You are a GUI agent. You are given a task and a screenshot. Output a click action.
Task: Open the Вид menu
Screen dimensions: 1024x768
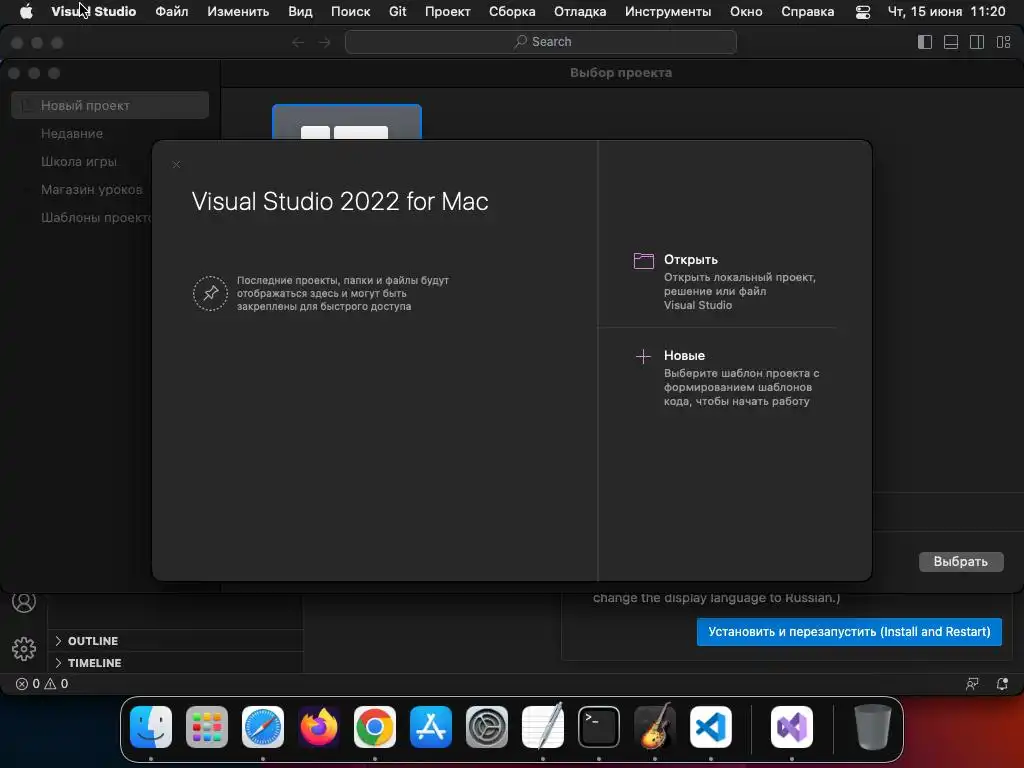click(x=300, y=11)
